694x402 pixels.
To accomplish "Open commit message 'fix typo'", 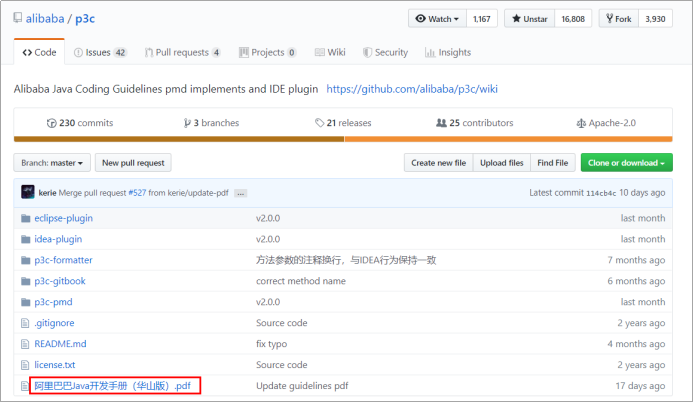I will click(x=271, y=344).
